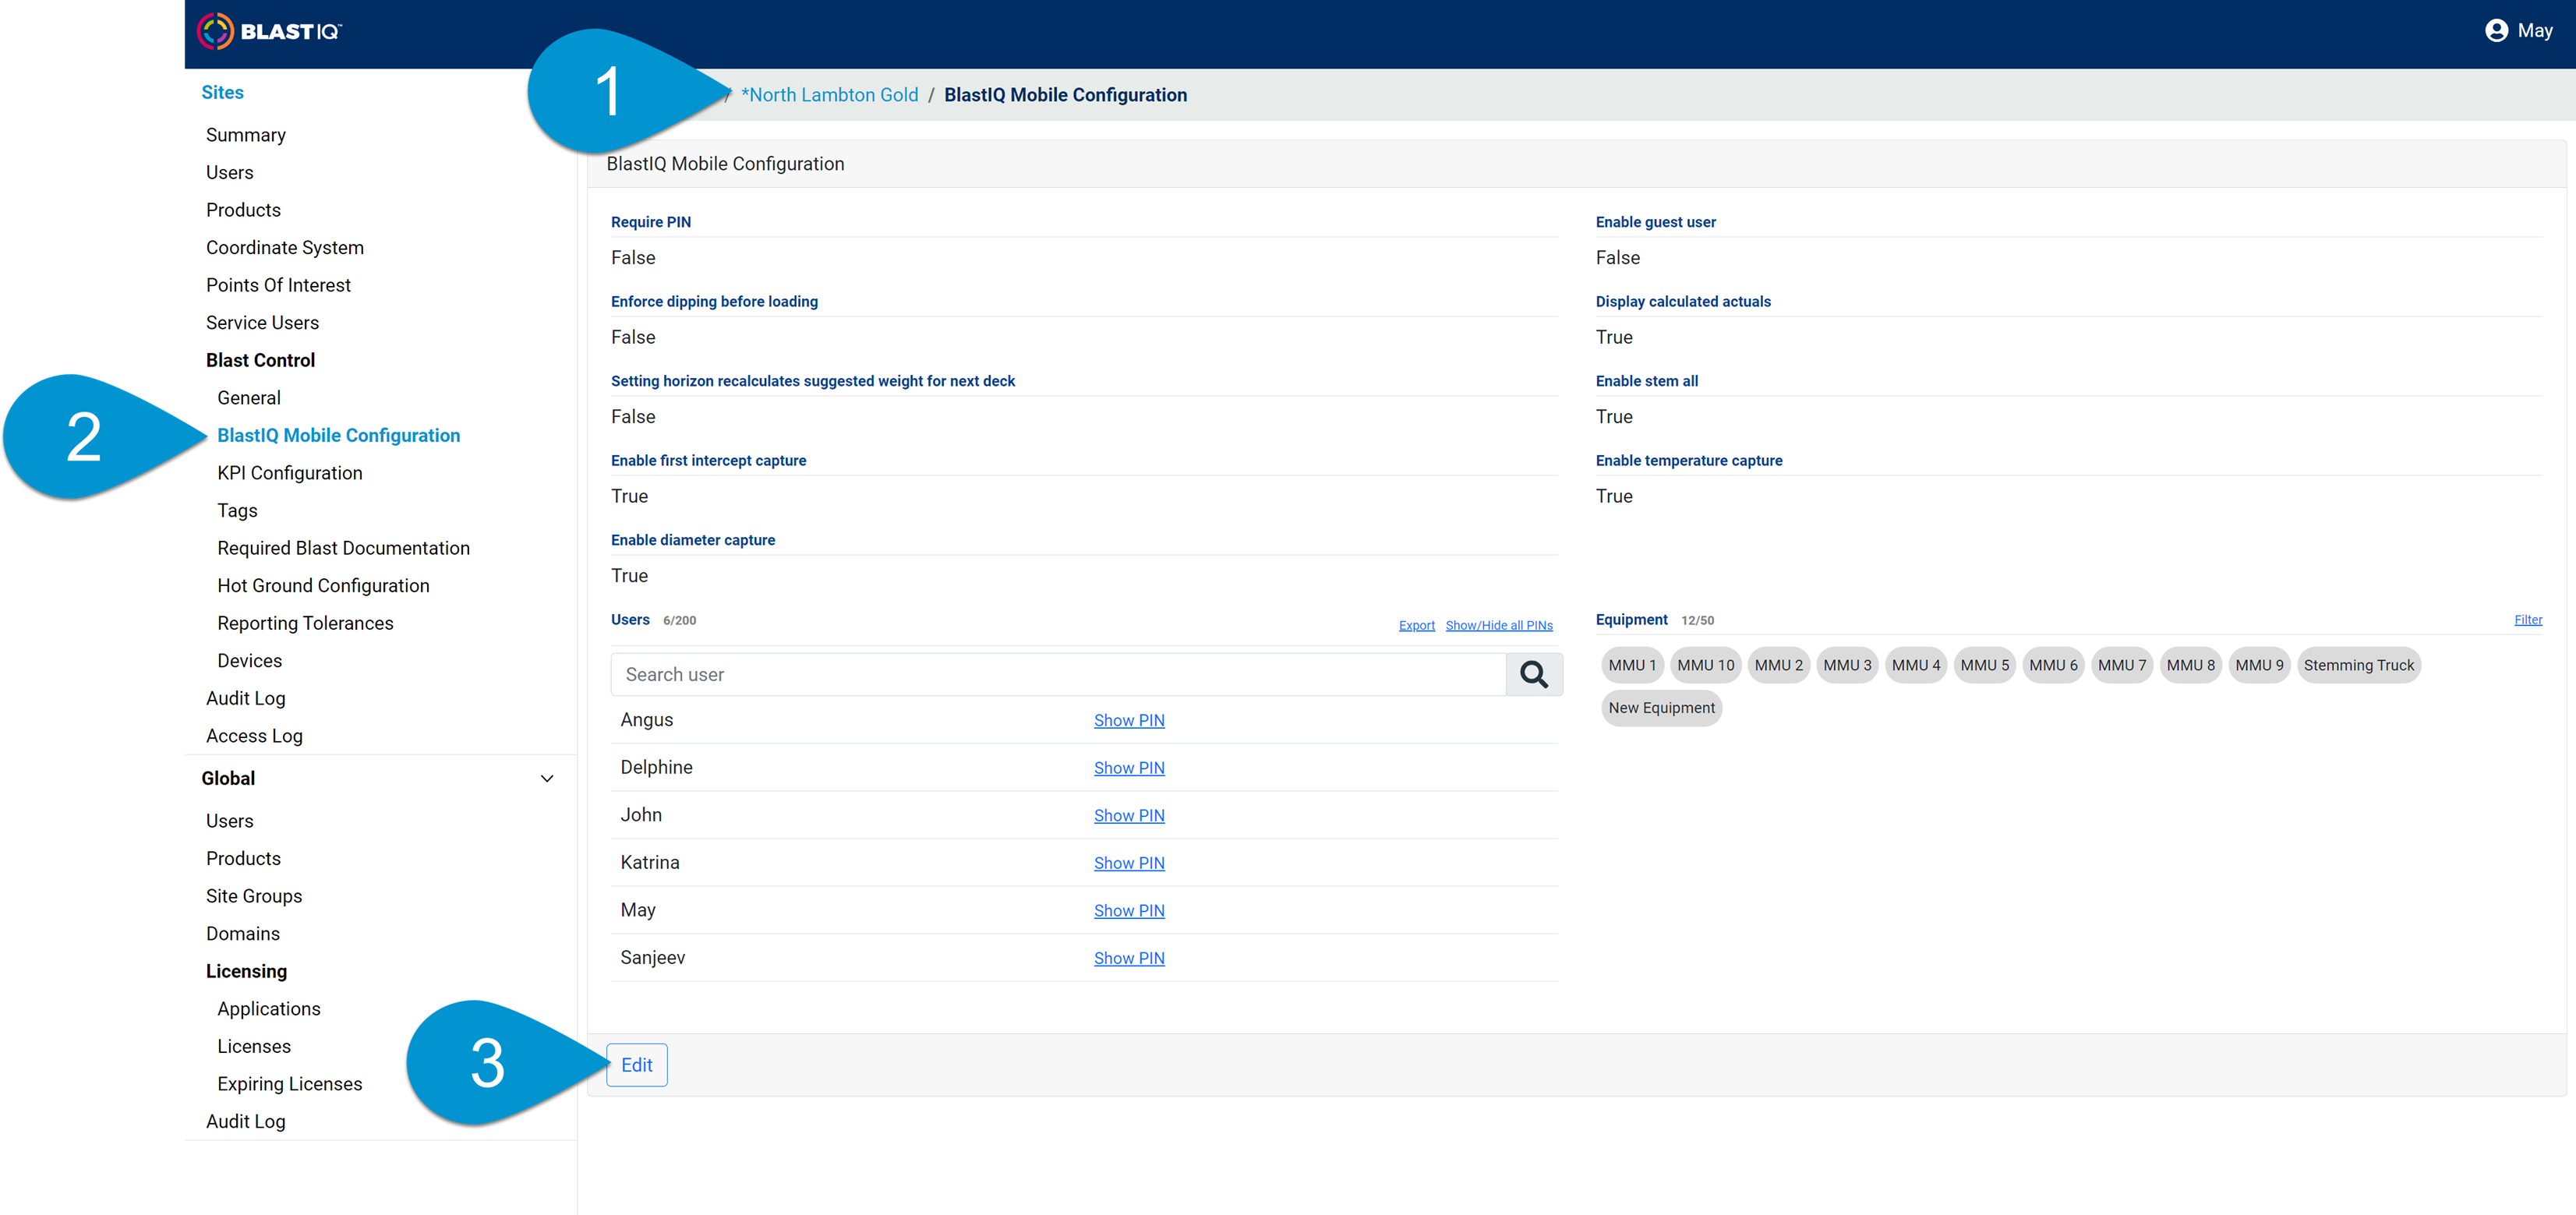This screenshot has width=2576, height=1215.
Task: Show PIN for Delphine
Action: point(1129,768)
